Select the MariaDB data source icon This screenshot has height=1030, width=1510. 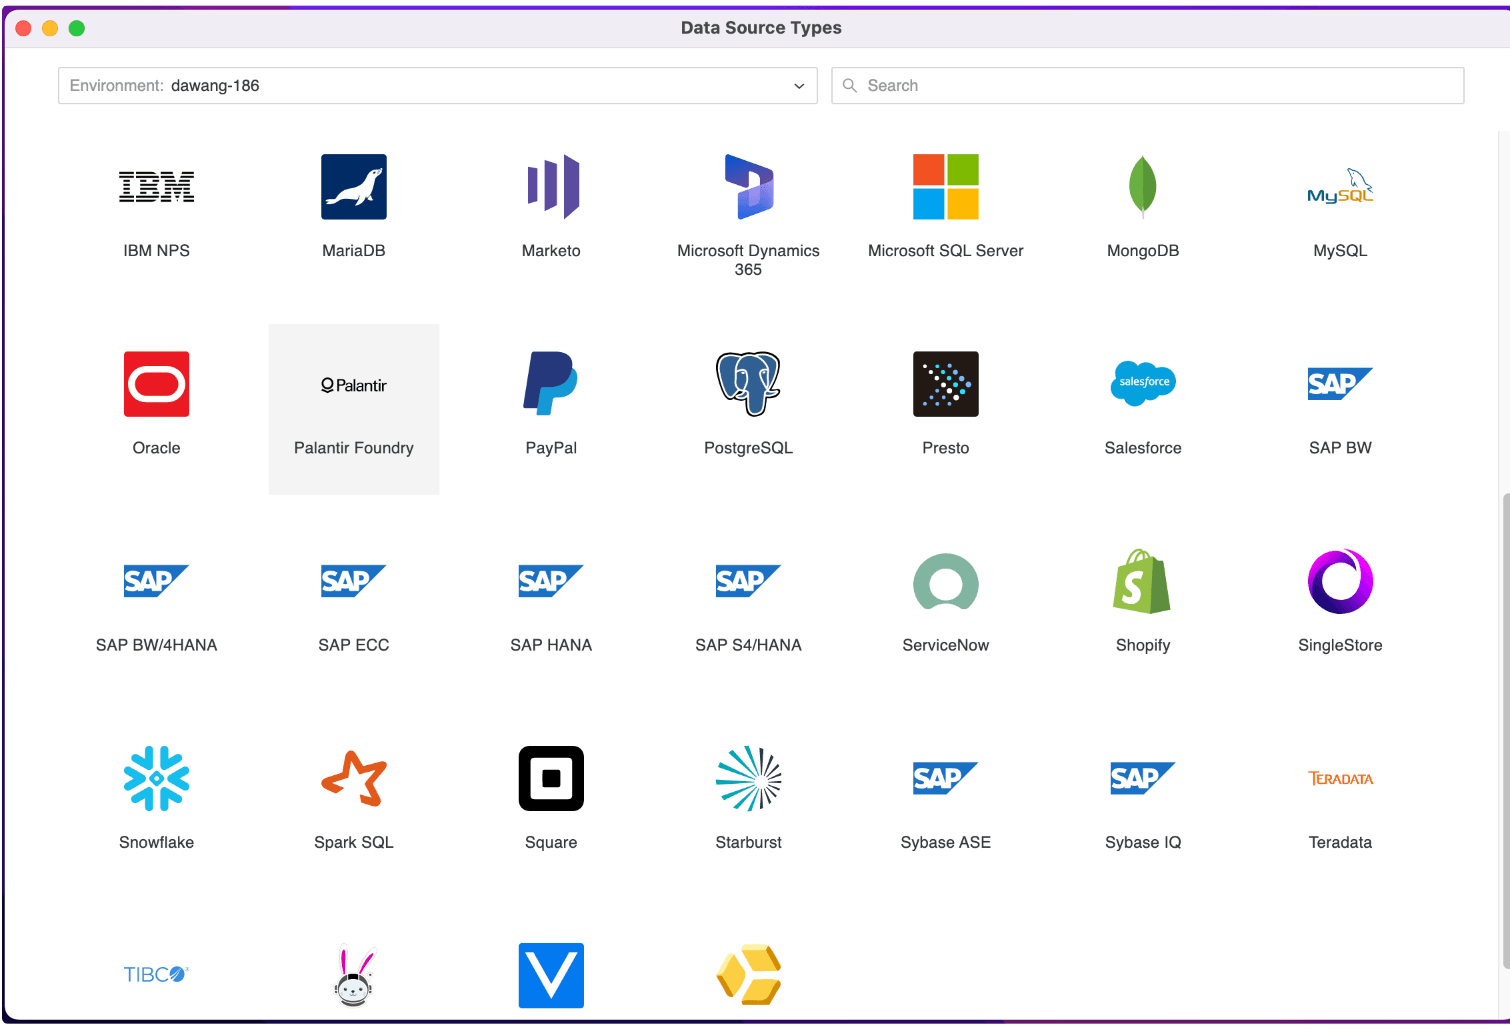tap(353, 187)
